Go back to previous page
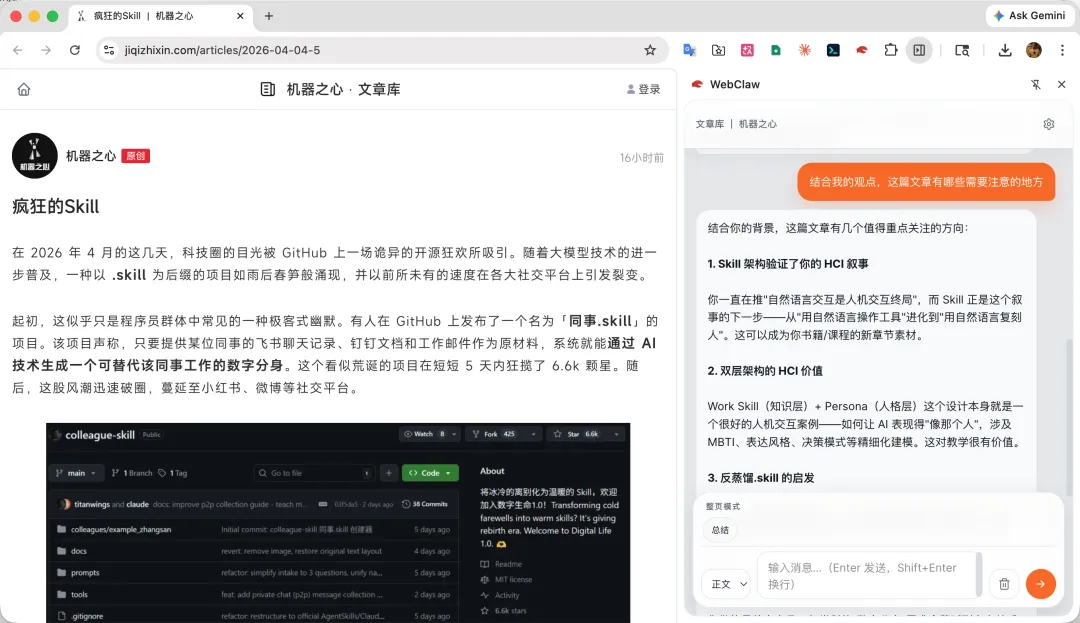Image resolution: width=1080 pixels, height=623 pixels. click(x=18, y=50)
